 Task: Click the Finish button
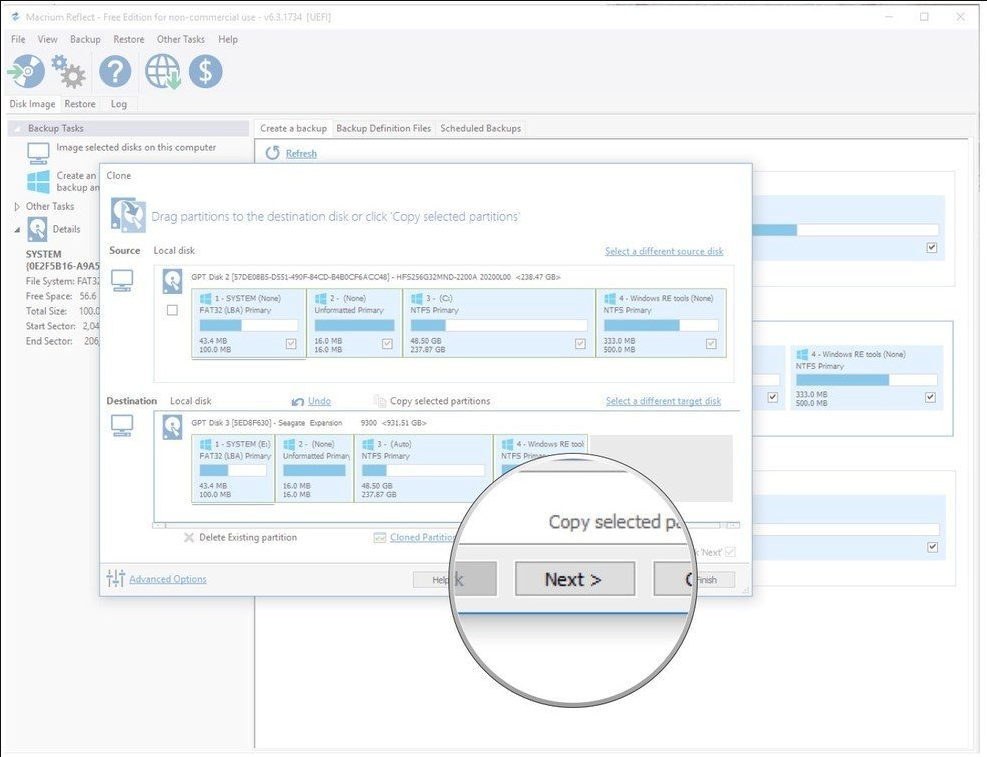click(x=714, y=580)
